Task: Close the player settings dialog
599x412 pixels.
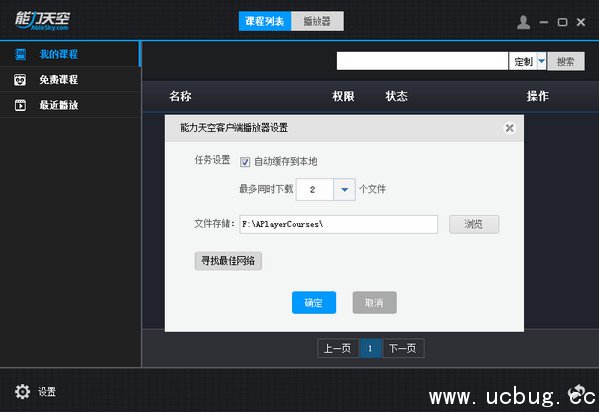Action: pos(509,128)
